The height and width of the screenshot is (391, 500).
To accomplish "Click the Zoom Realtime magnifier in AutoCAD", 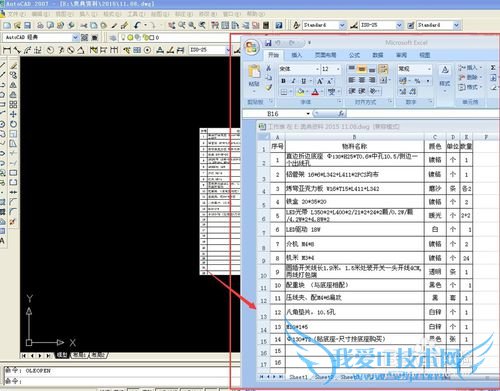I will tap(182, 25).
